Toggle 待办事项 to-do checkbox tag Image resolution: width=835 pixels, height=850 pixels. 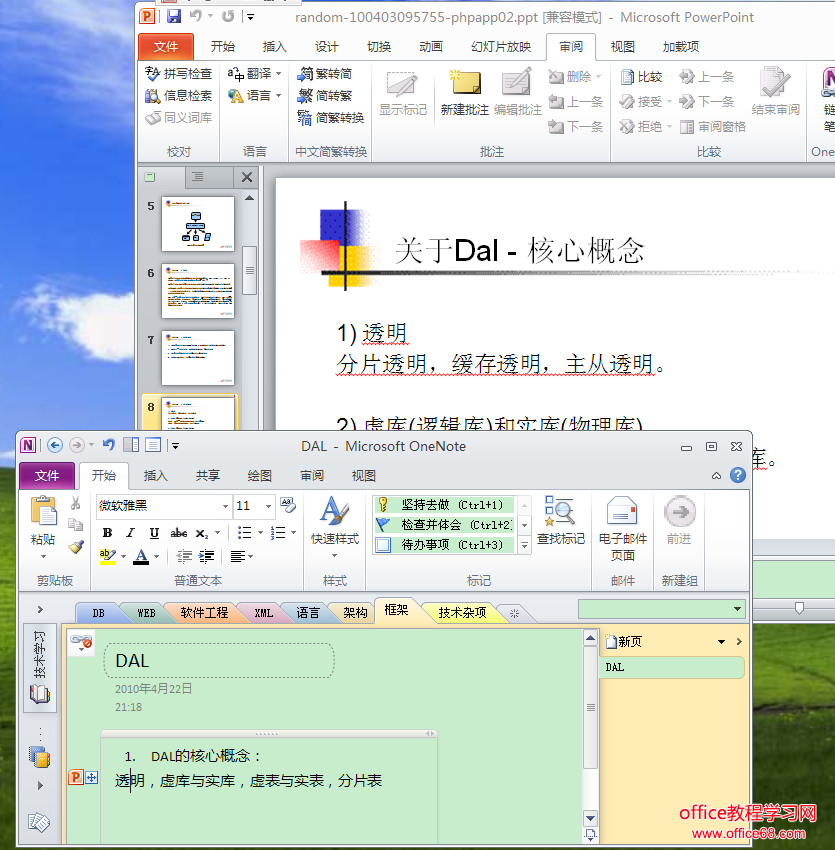[x=444, y=545]
